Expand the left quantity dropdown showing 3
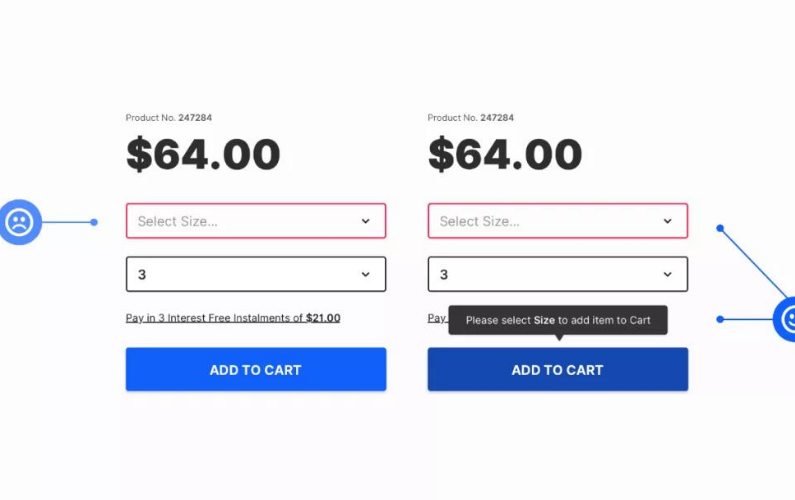795x500 pixels. (x=255, y=274)
